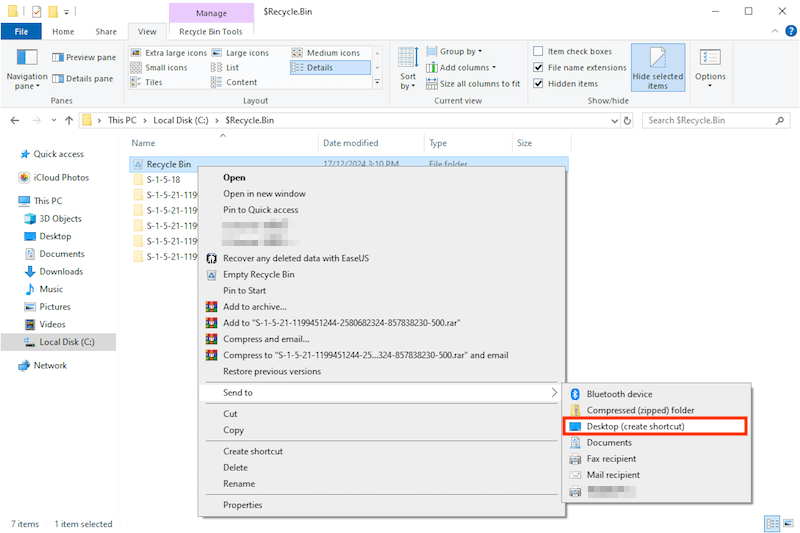Open the Group by dropdown
The height and width of the screenshot is (533, 800).
454,52
